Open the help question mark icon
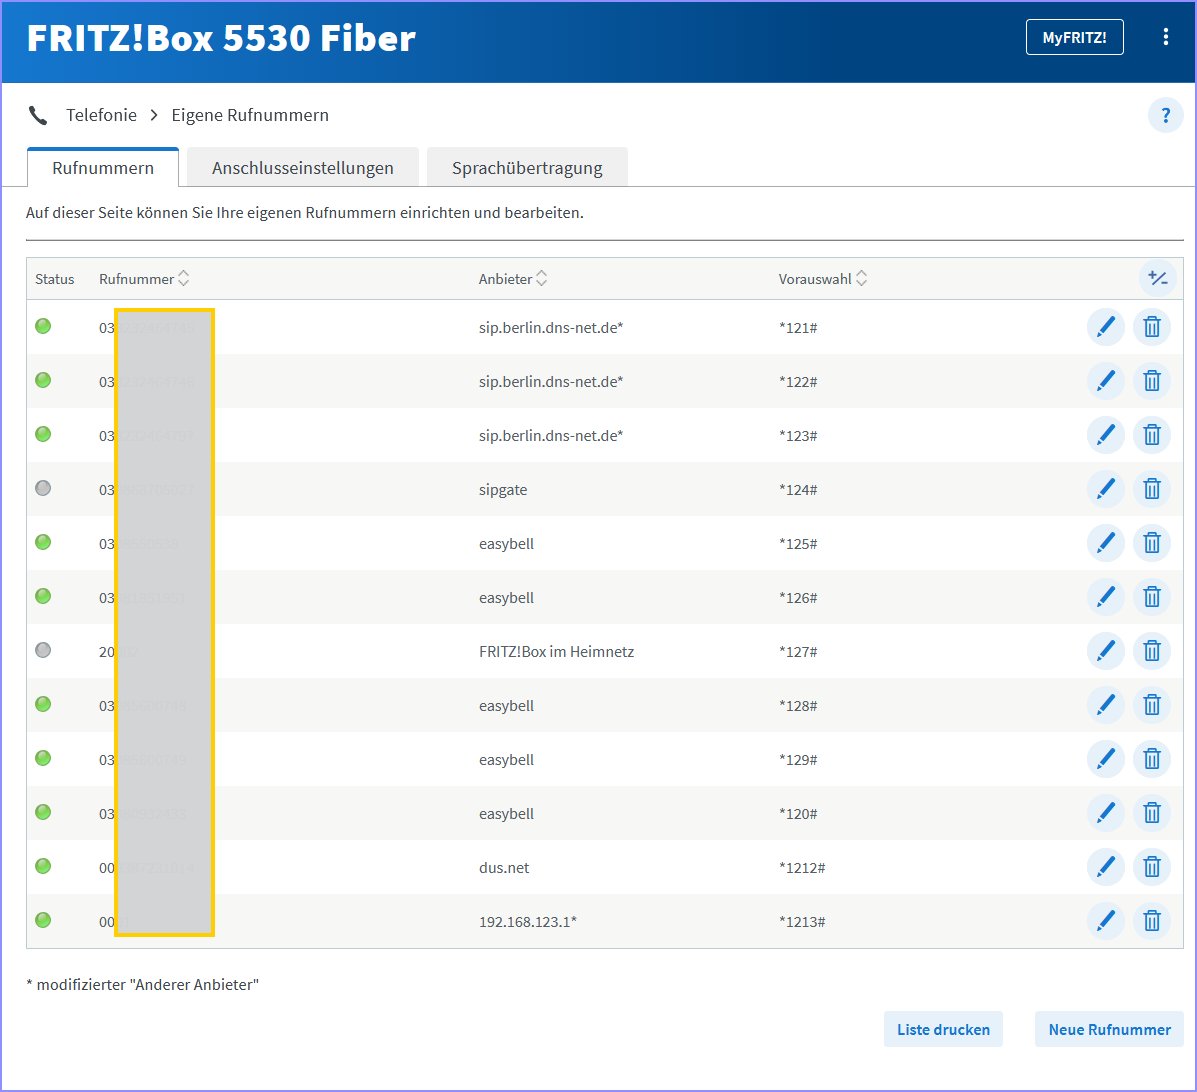The width and height of the screenshot is (1197, 1092). coord(1165,115)
